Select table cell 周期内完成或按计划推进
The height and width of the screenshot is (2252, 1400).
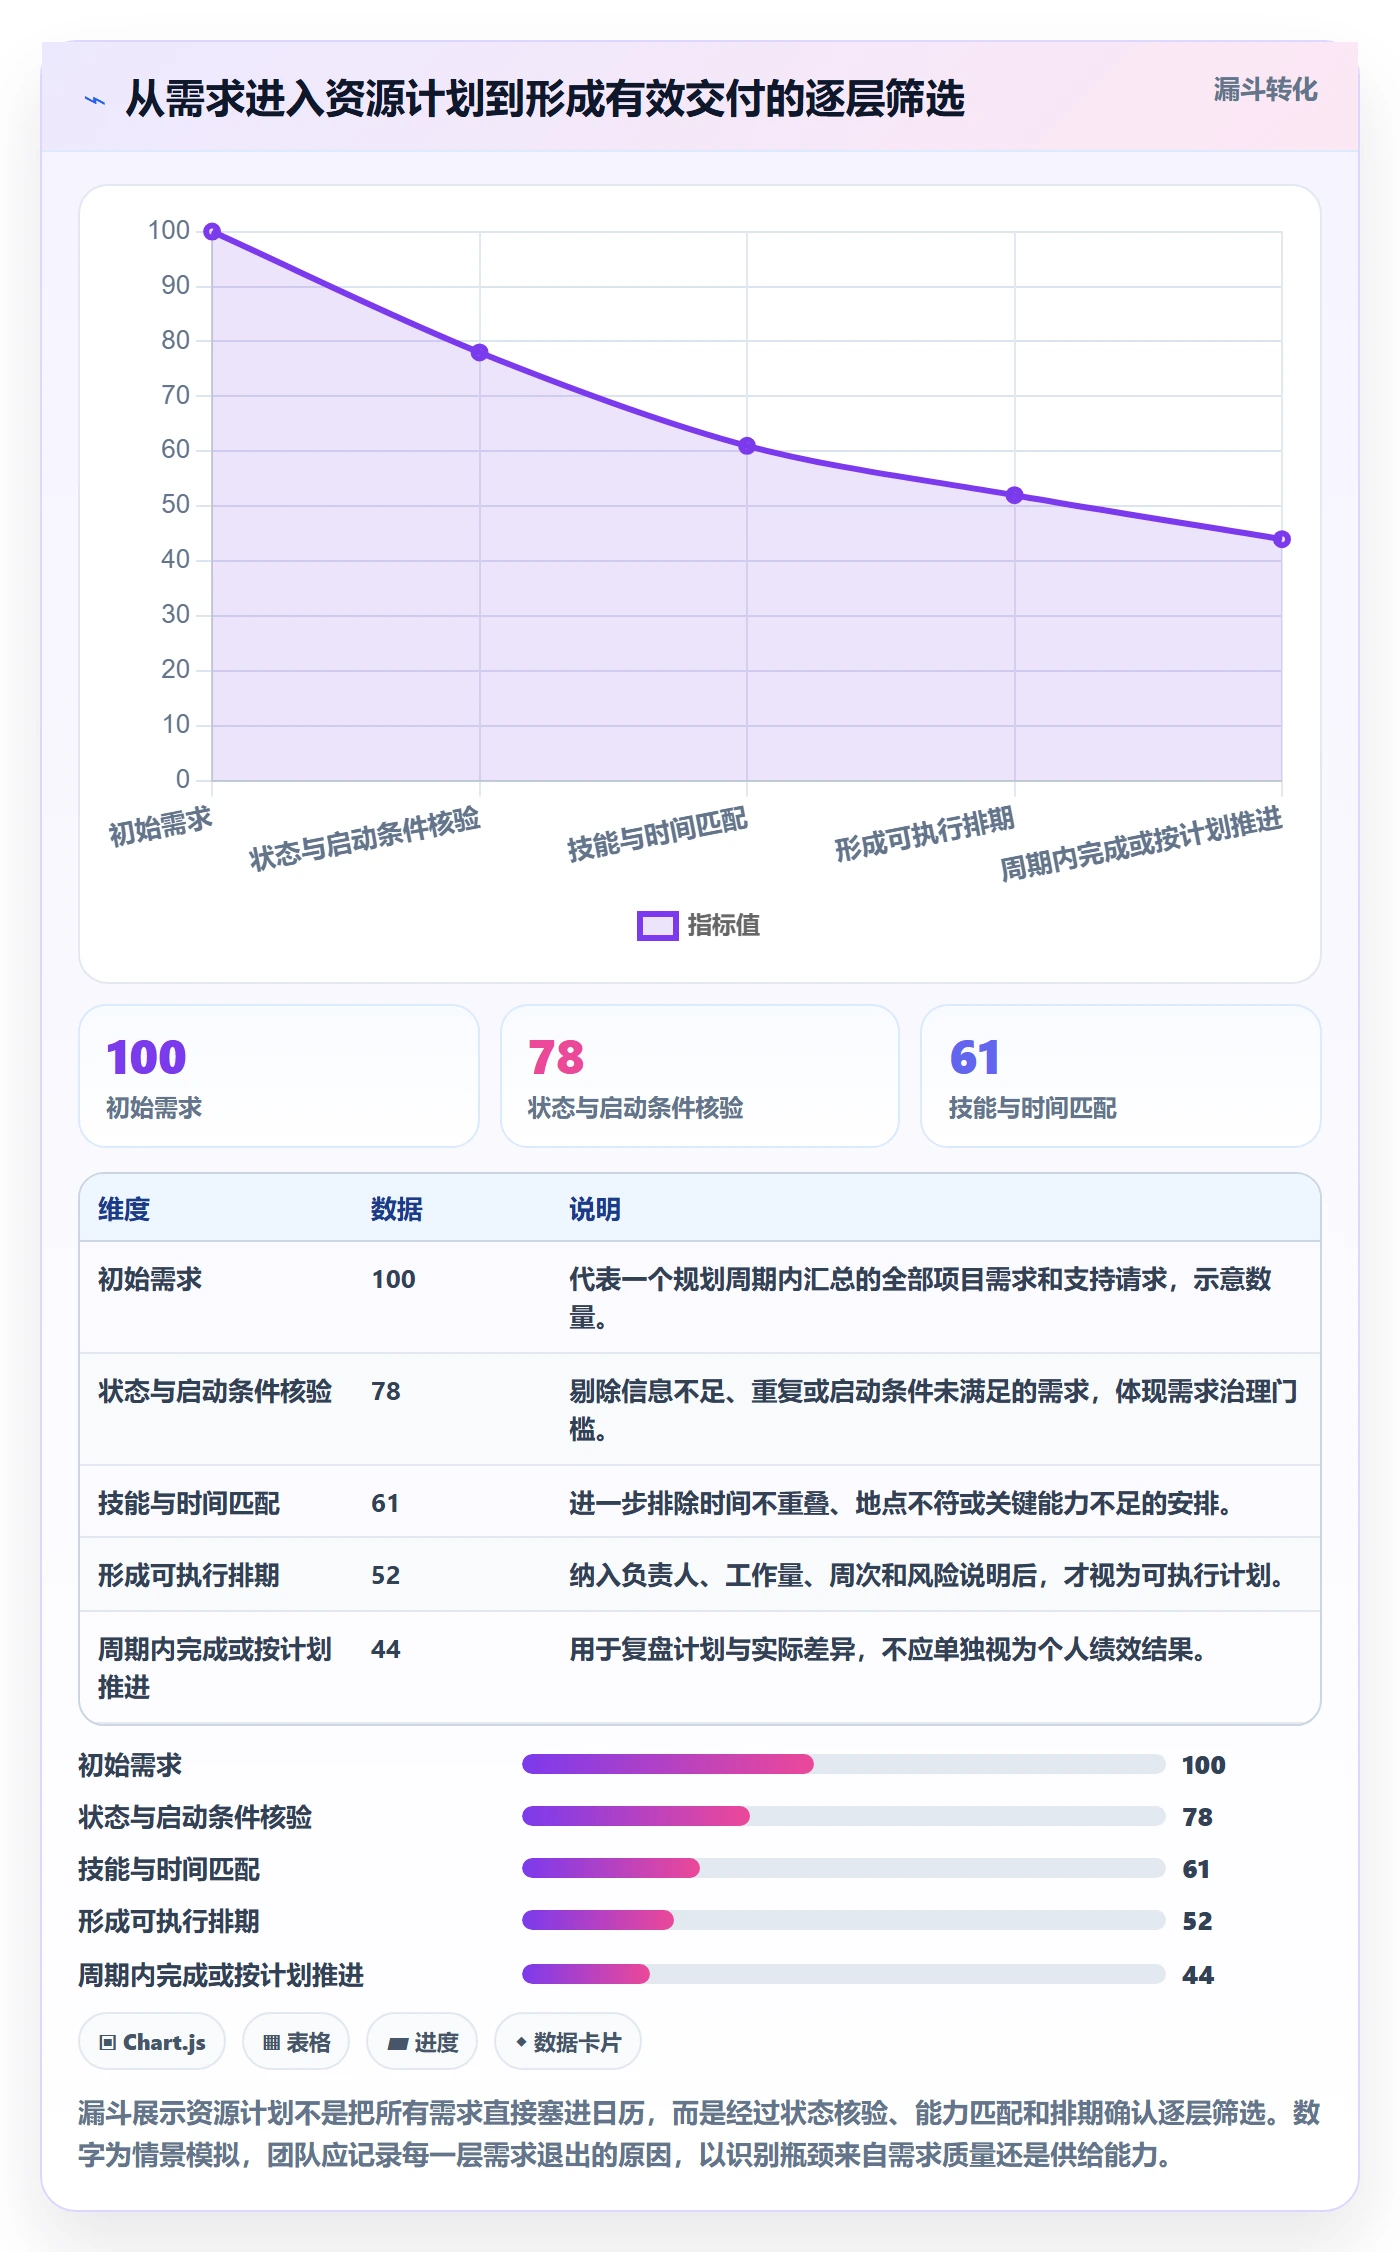215,1668
